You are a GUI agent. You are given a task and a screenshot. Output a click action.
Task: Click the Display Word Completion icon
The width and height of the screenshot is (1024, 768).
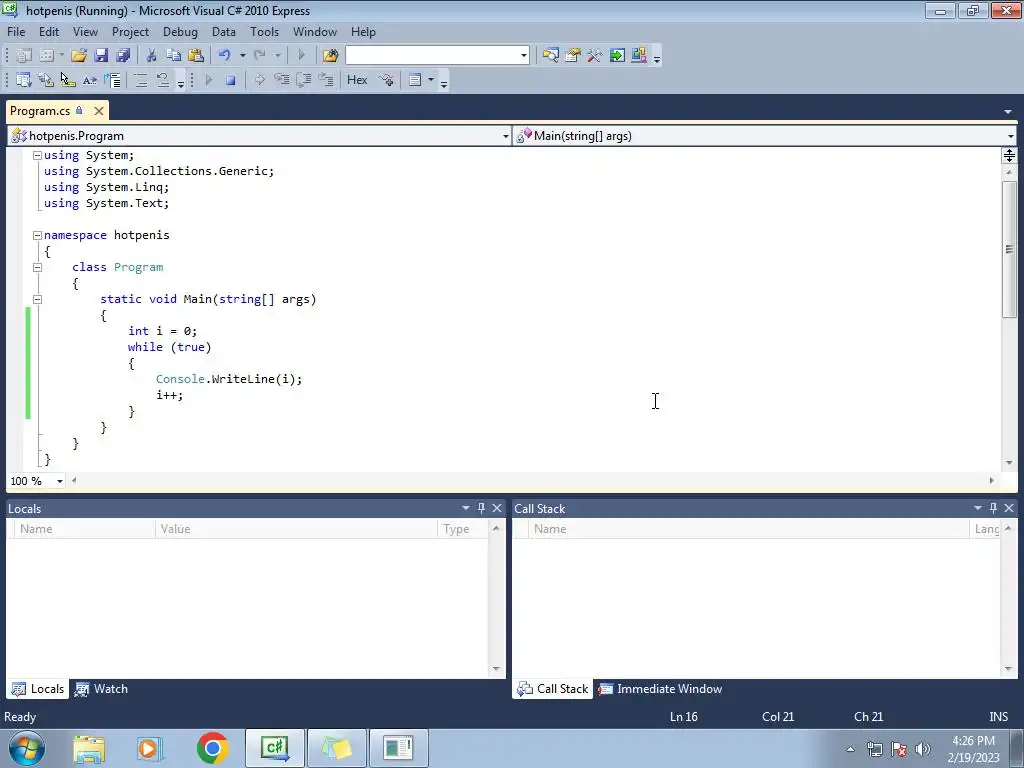point(89,80)
